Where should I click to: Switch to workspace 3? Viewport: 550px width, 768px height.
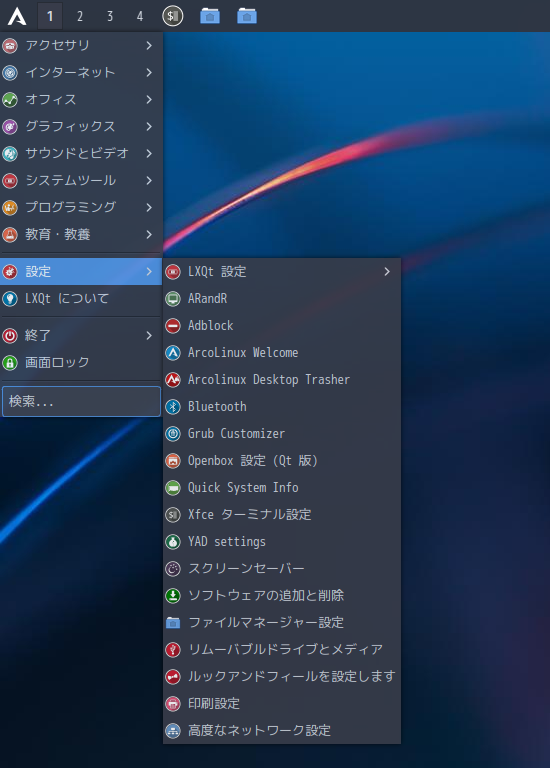pos(110,16)
